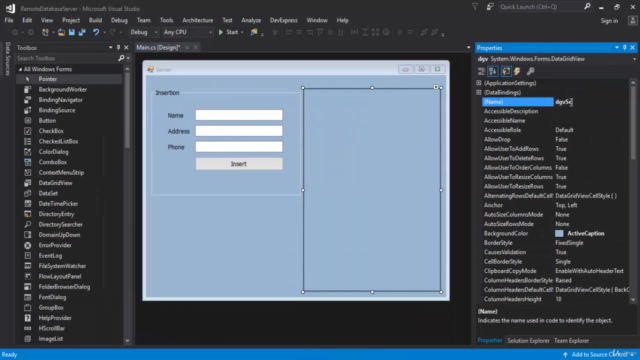Open the DevExpress menu
Viewport: 640px width, 360px height.
click(x=284, y=20)
